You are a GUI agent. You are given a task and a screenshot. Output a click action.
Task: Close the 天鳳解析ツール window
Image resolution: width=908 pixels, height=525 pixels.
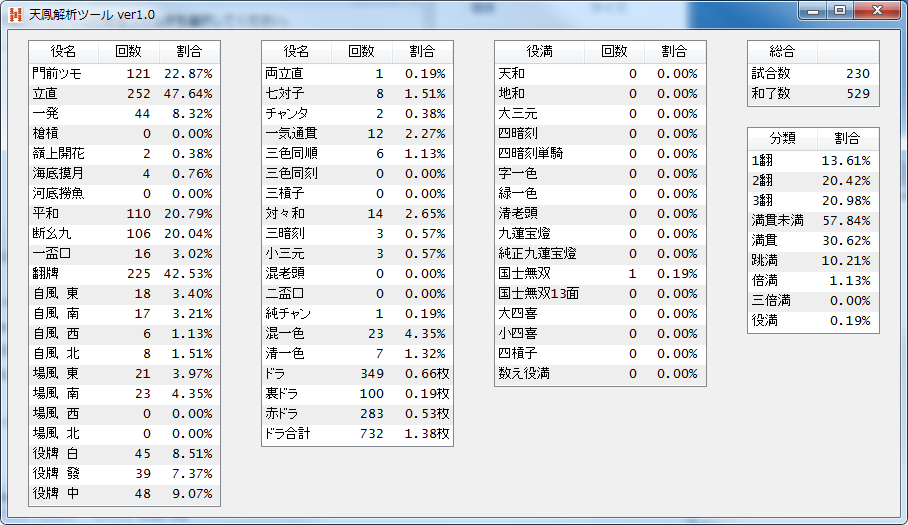coord(877,10)
